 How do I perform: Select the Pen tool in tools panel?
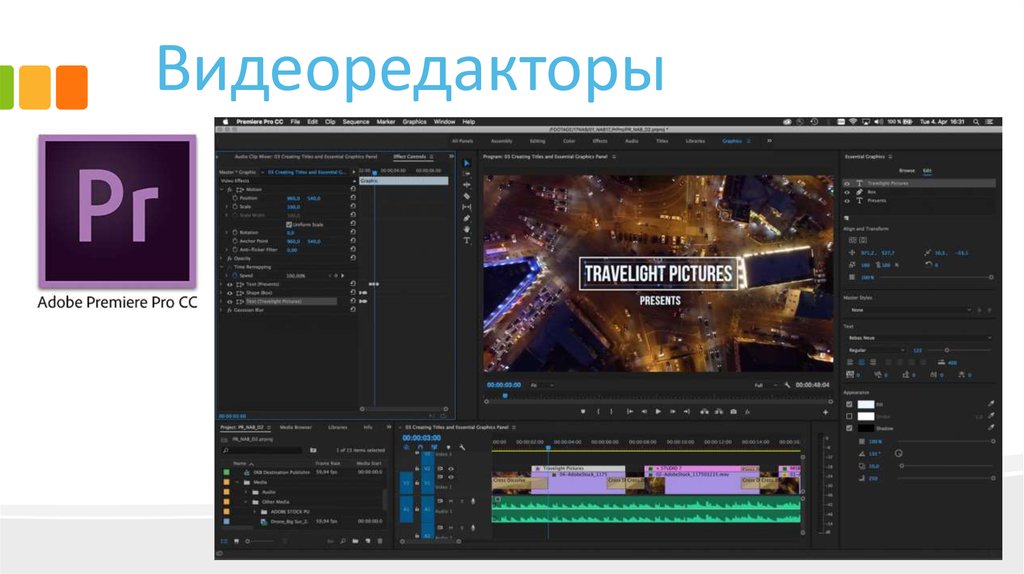pos(466,218)
